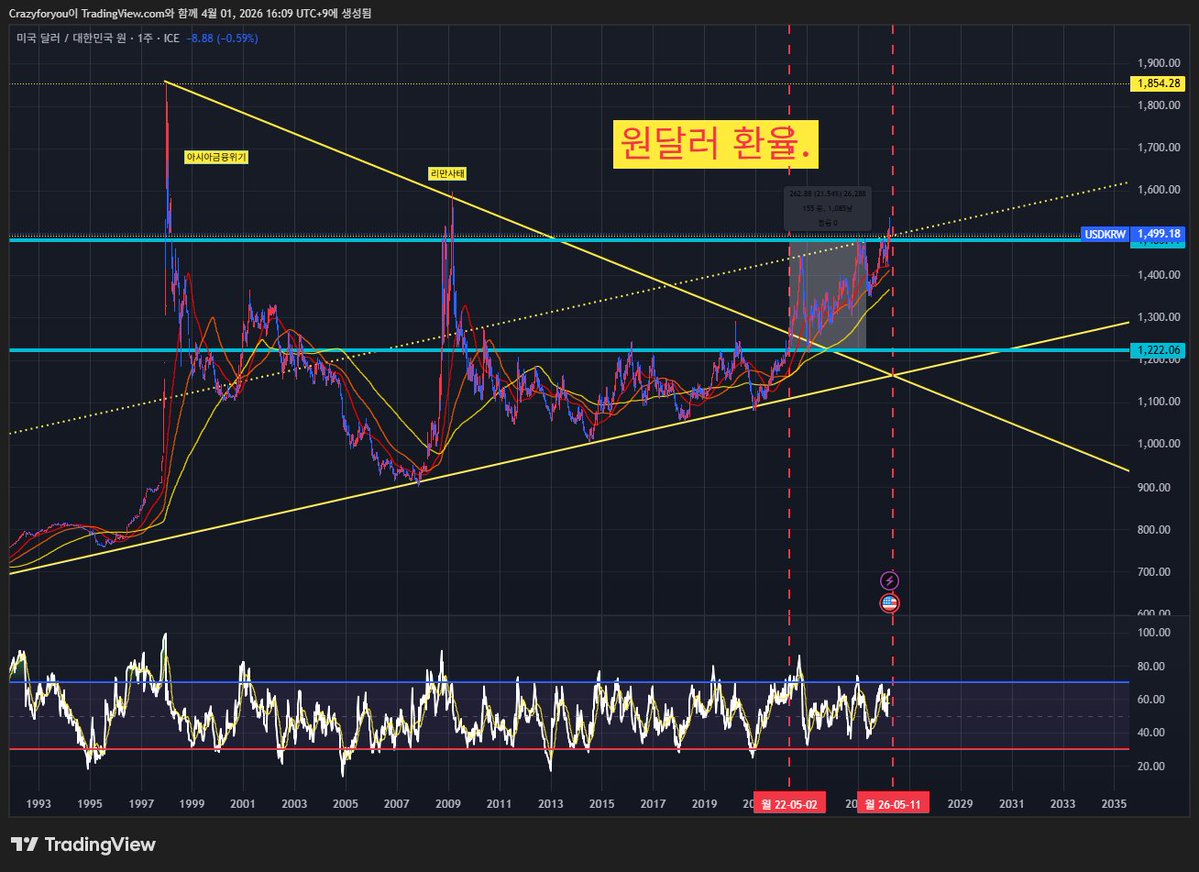The image size is (1199, 872).
Task: Click the 1,000.00 price axis label
Action: (x=1158, y=444)
